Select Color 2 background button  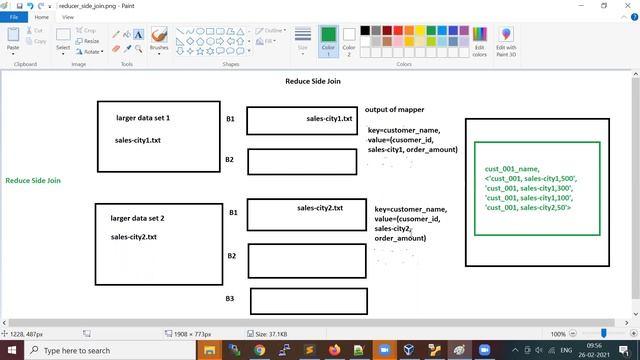pos(349,41)
